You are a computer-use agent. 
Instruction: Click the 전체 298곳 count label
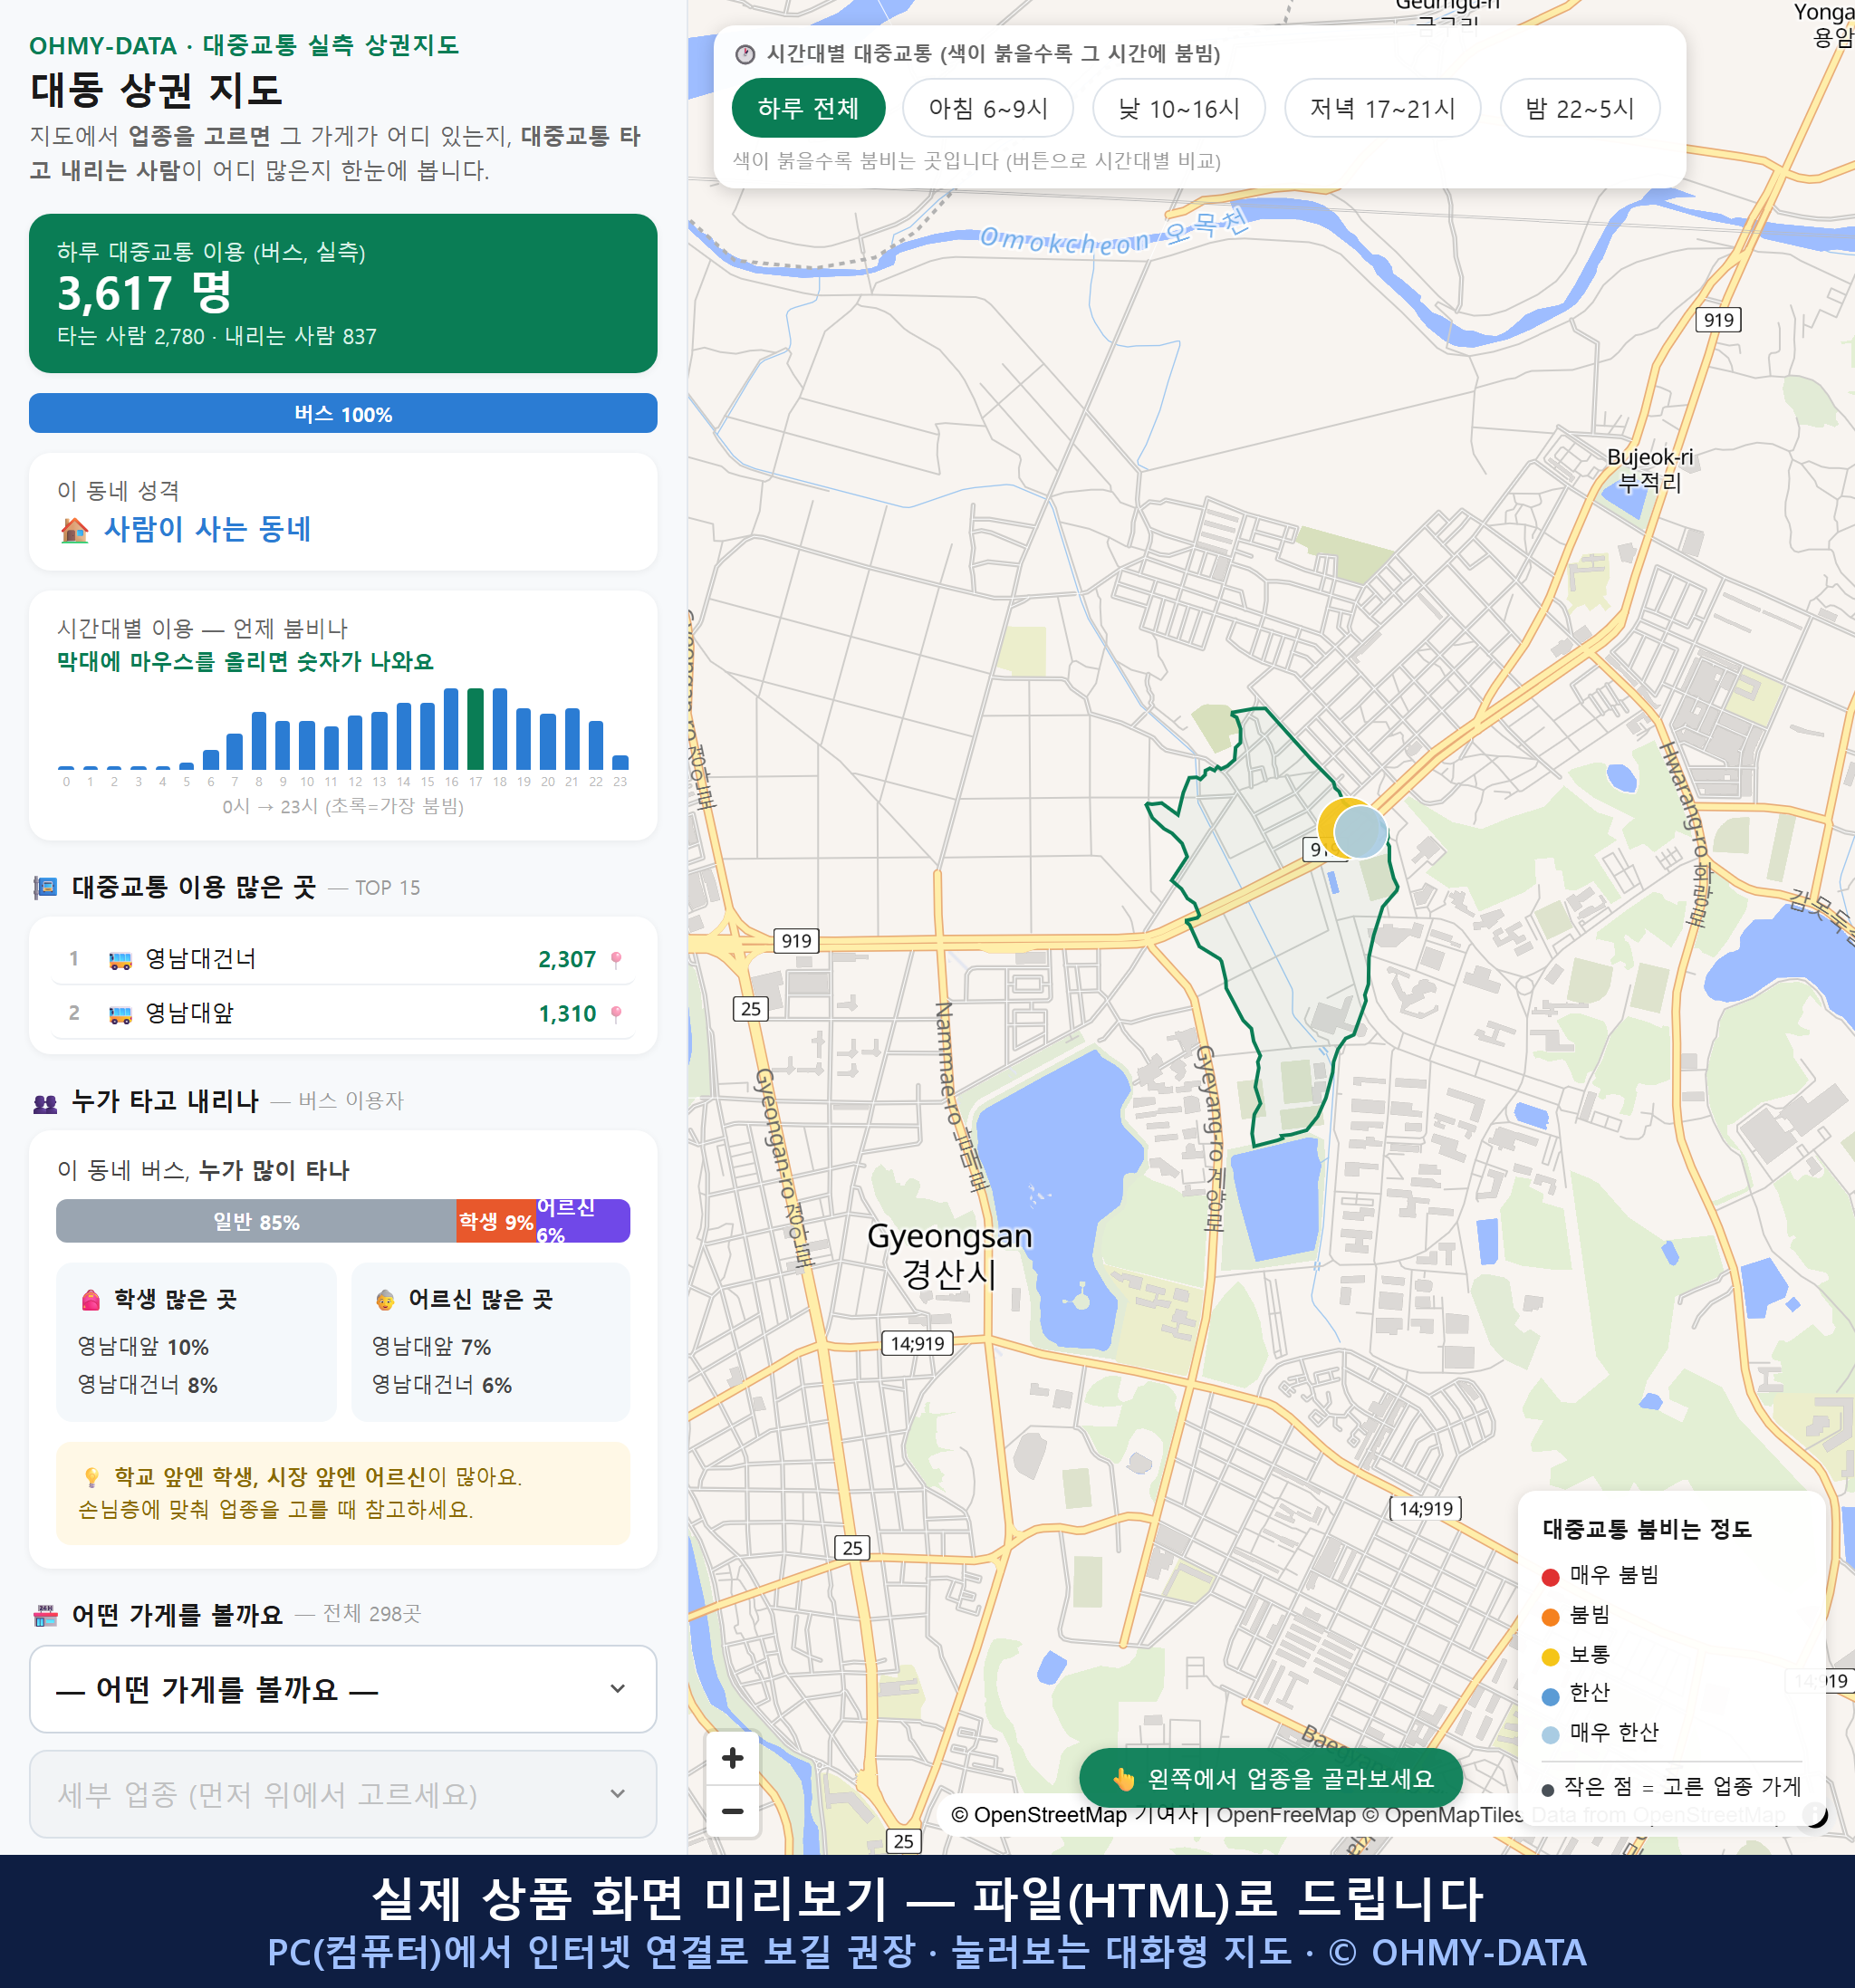click(x=372, y=1614)
